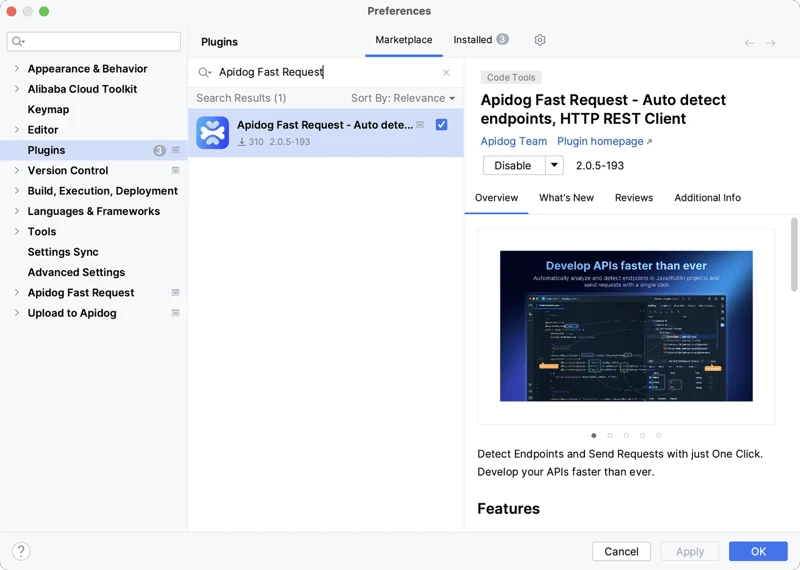Click project-level icon beside Version Control
Image resolution: width=800 pixels, height=570 pixels.
[x=176, y=170]
